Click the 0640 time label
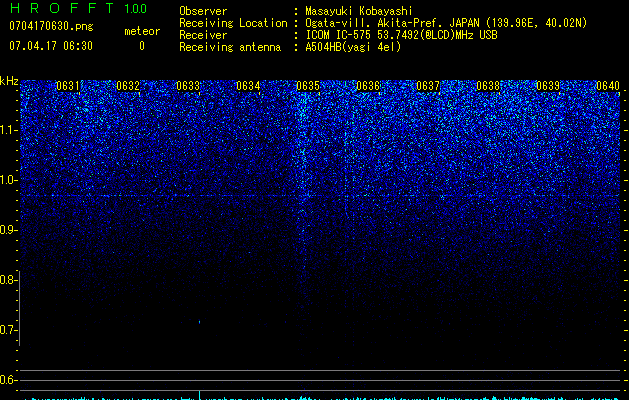 (x=608, y=86)
